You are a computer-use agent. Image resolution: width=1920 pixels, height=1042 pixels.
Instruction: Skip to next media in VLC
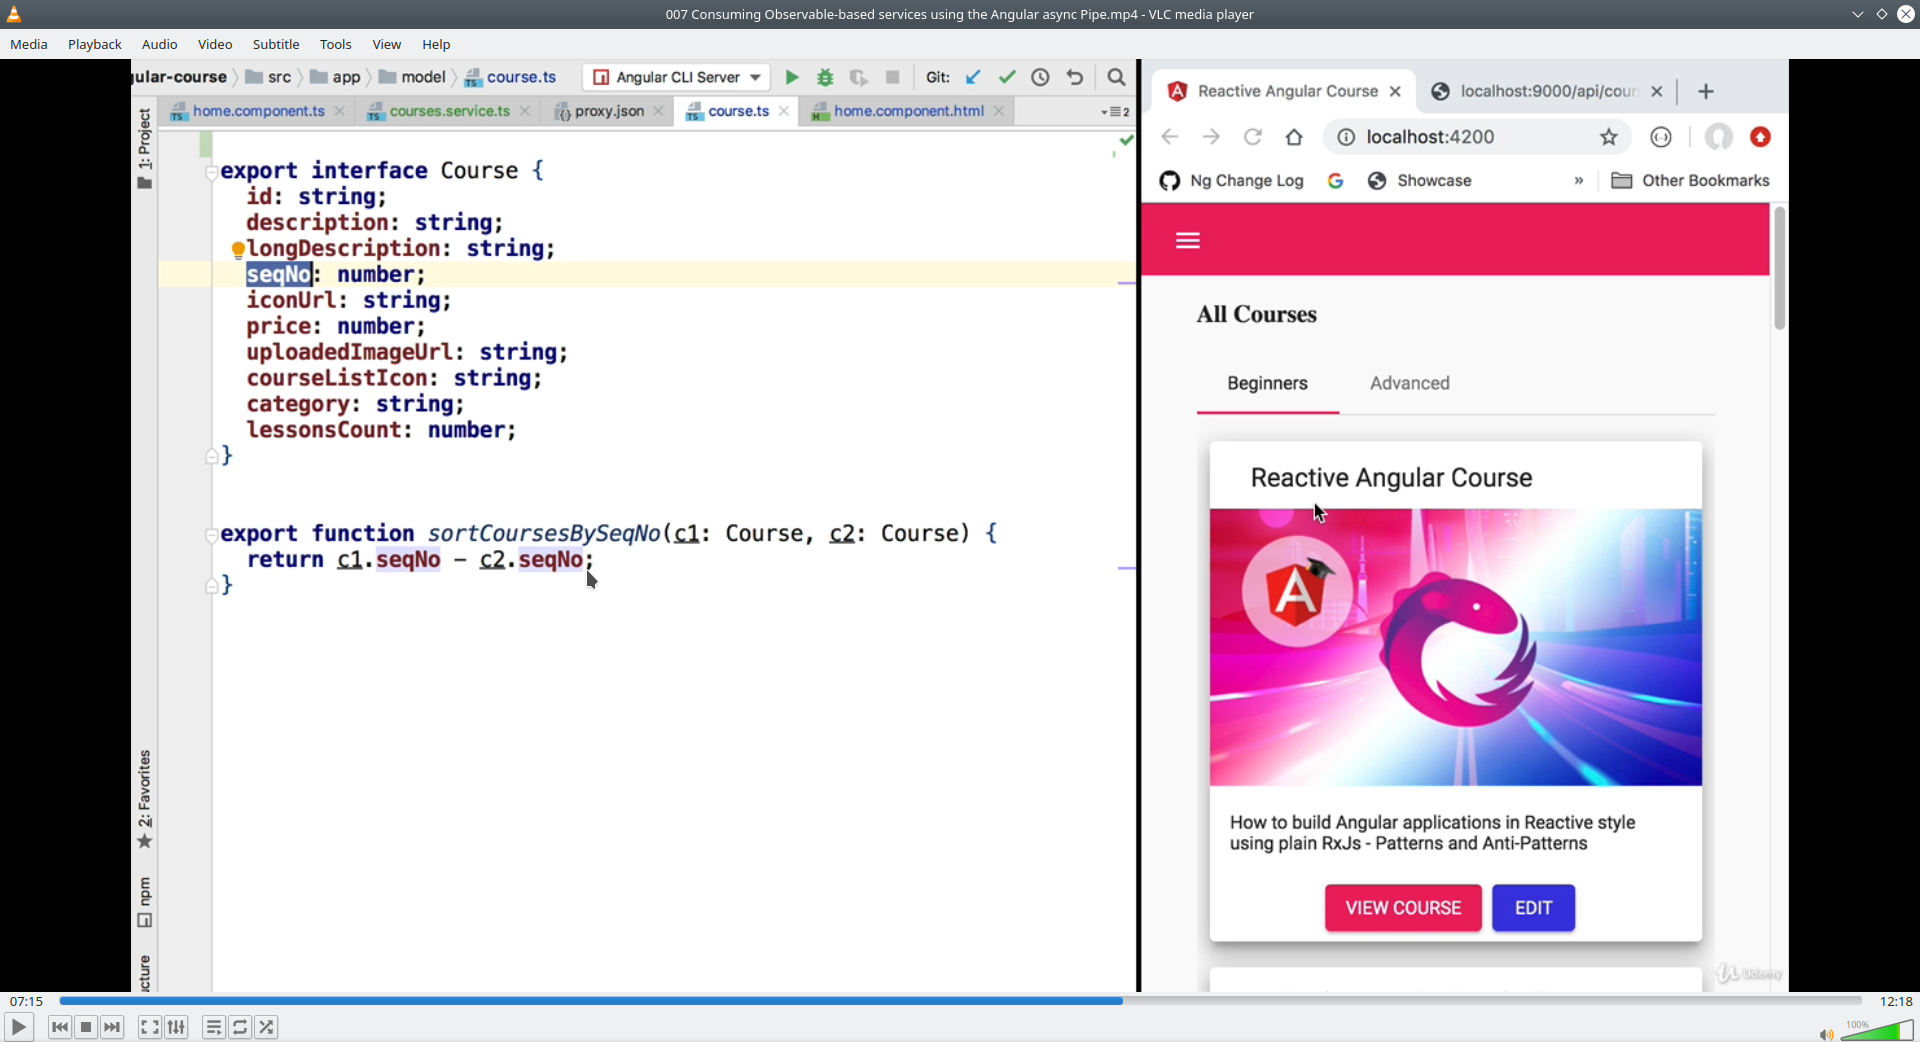click(113, 1027)
